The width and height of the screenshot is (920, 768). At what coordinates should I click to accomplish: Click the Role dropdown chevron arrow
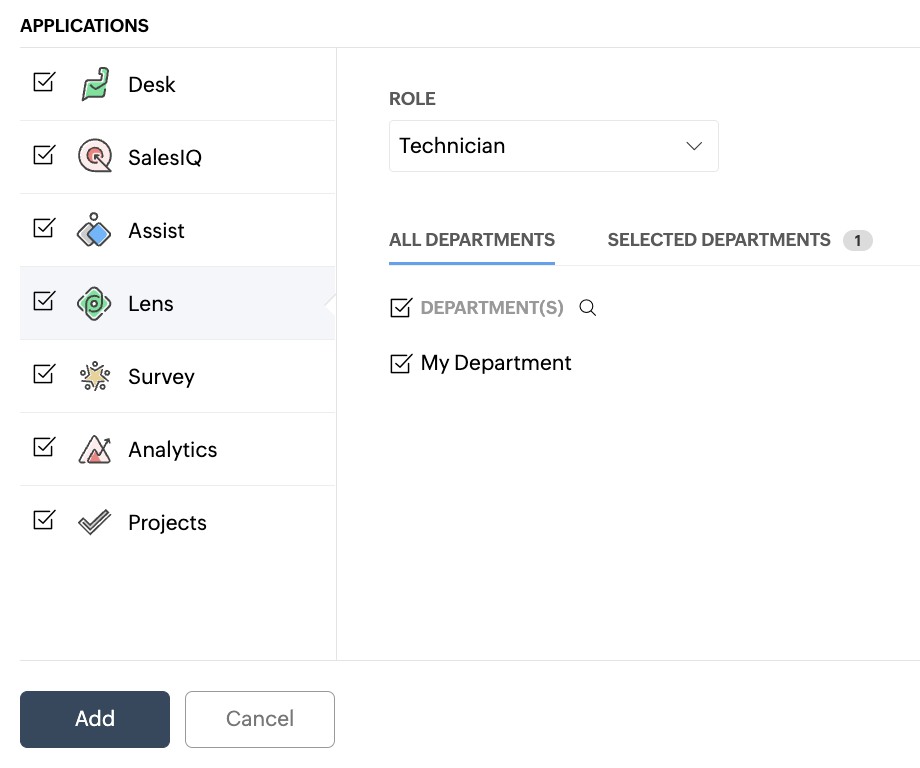[x=694, y=146]
